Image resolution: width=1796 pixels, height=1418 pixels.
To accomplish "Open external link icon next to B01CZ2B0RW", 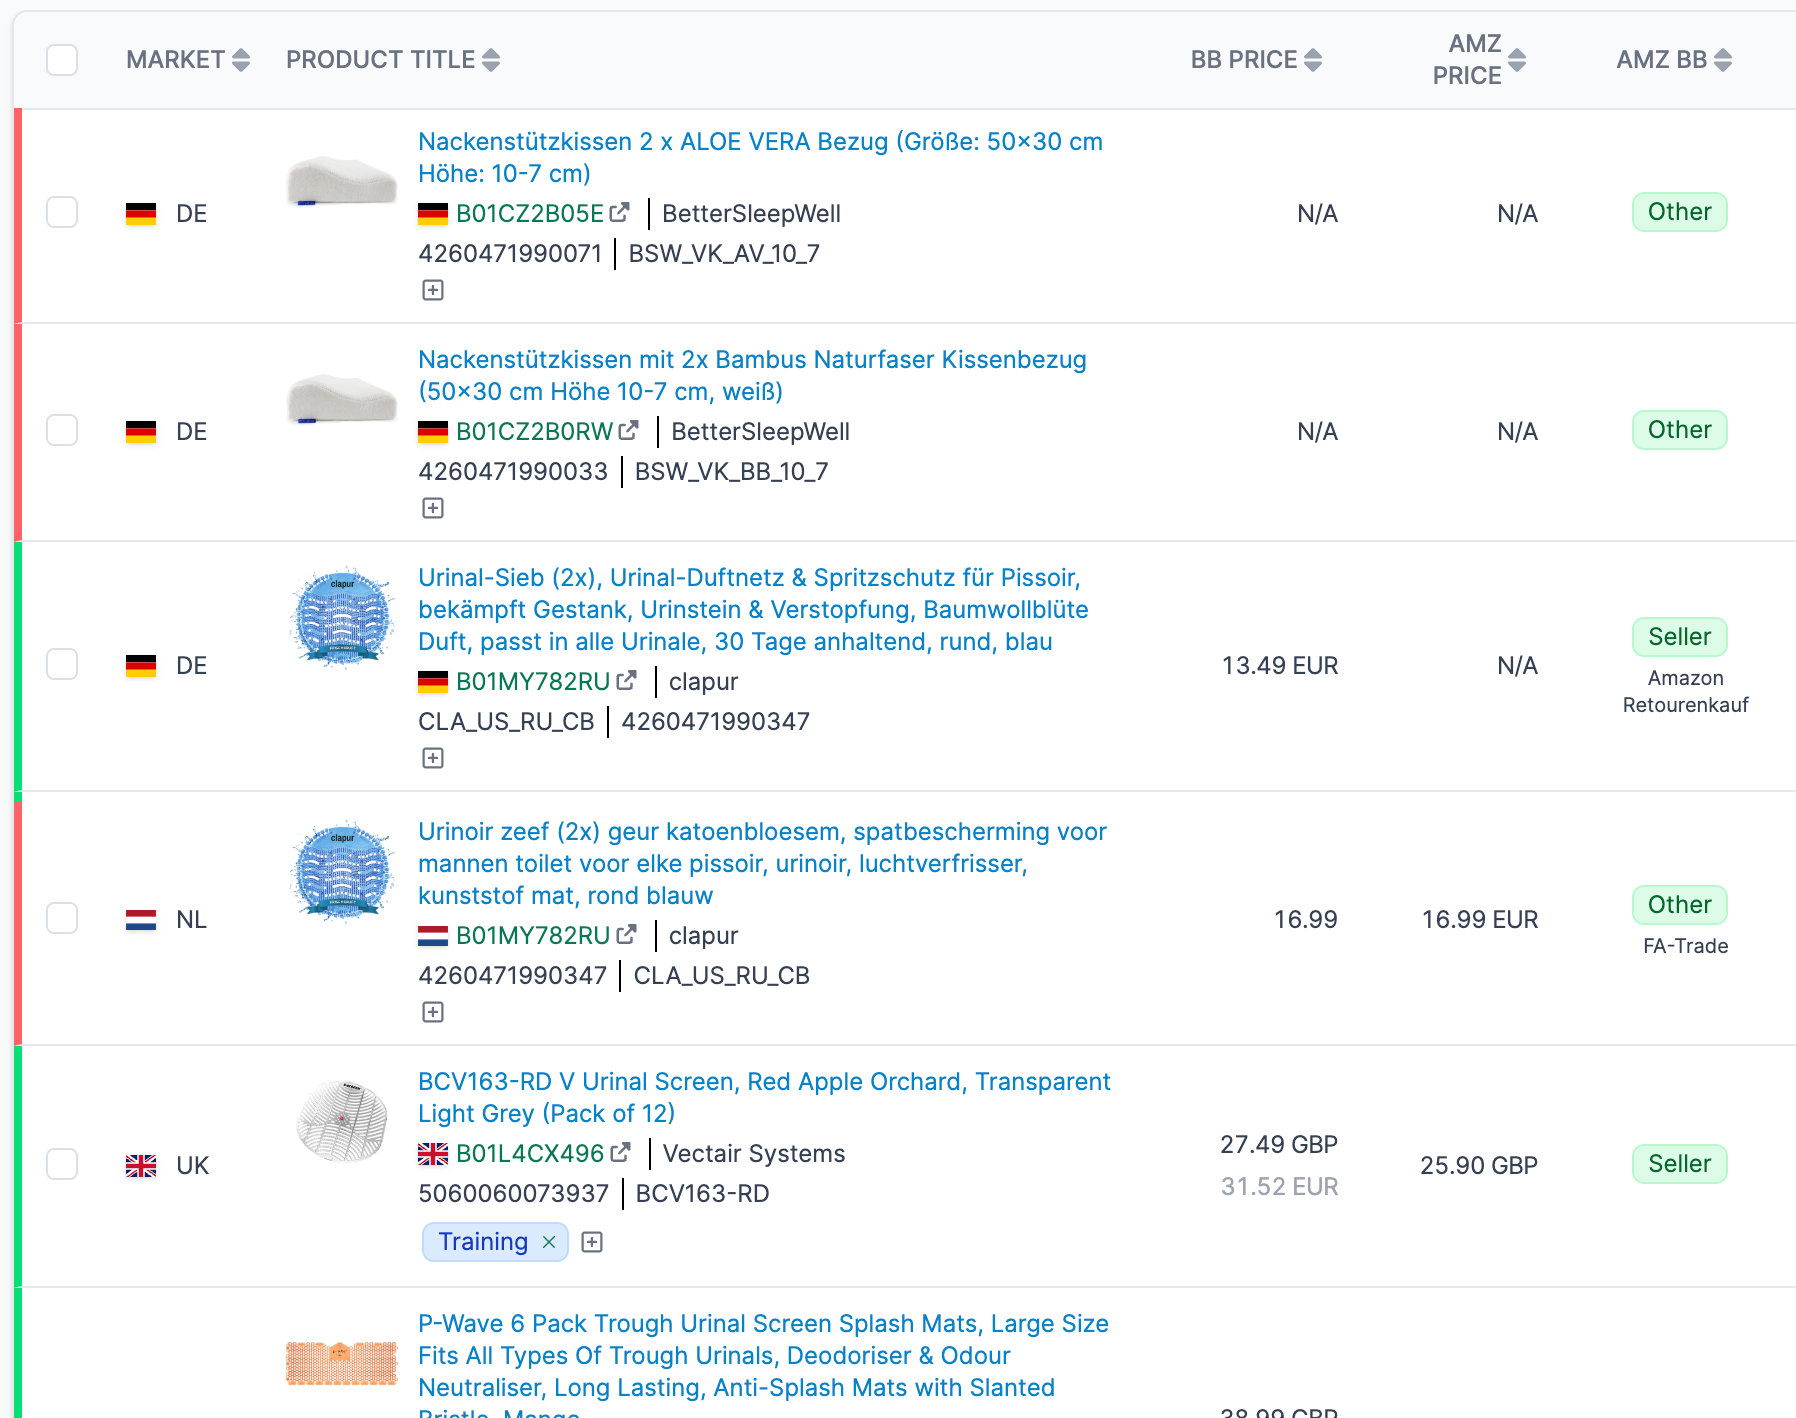I will pyautogui.click(x=629, y=429).
